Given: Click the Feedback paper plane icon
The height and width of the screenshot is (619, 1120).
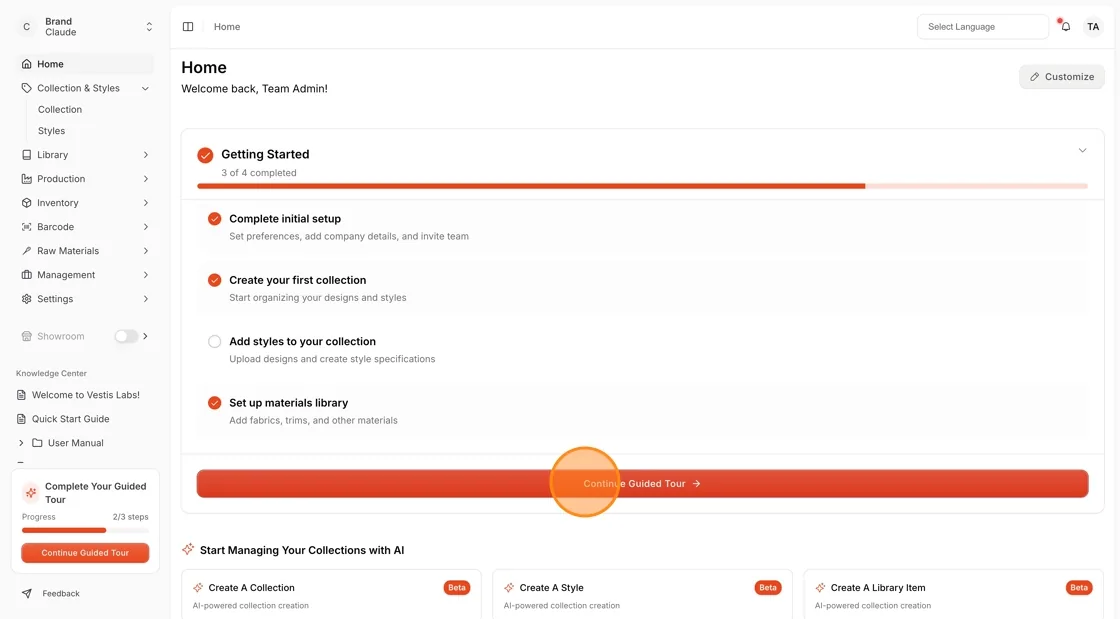Looking at the screenshot, I should click(26, 593).
